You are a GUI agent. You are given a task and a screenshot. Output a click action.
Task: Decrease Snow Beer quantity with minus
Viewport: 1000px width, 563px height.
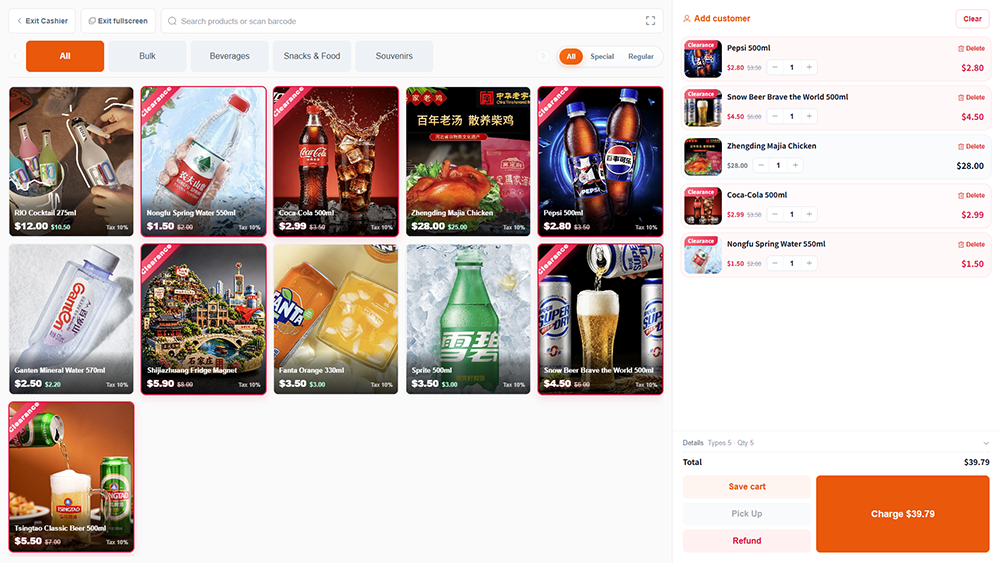[775, 116]
